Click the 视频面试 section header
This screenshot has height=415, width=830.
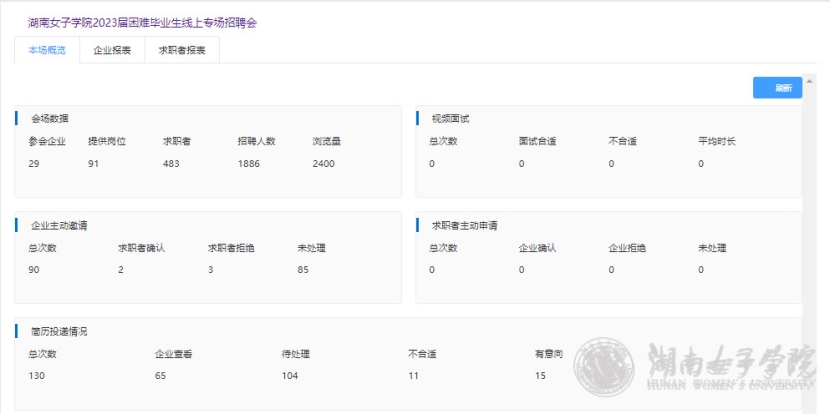[x=450, y=118]
